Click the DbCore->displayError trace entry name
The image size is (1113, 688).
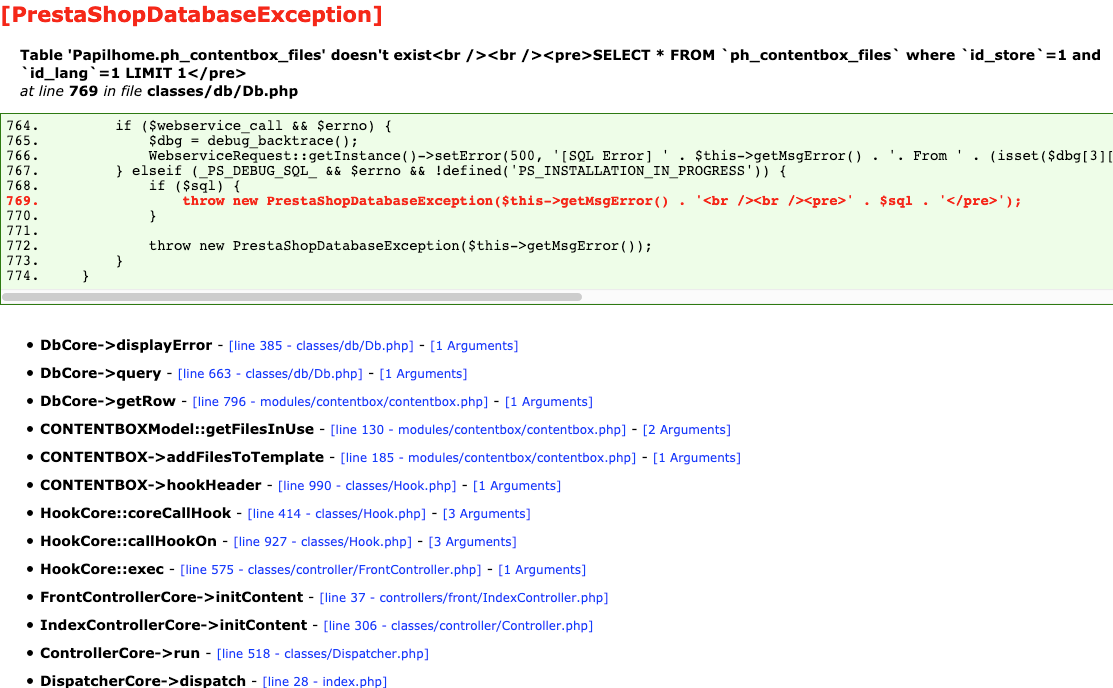[x=126, y=345]
